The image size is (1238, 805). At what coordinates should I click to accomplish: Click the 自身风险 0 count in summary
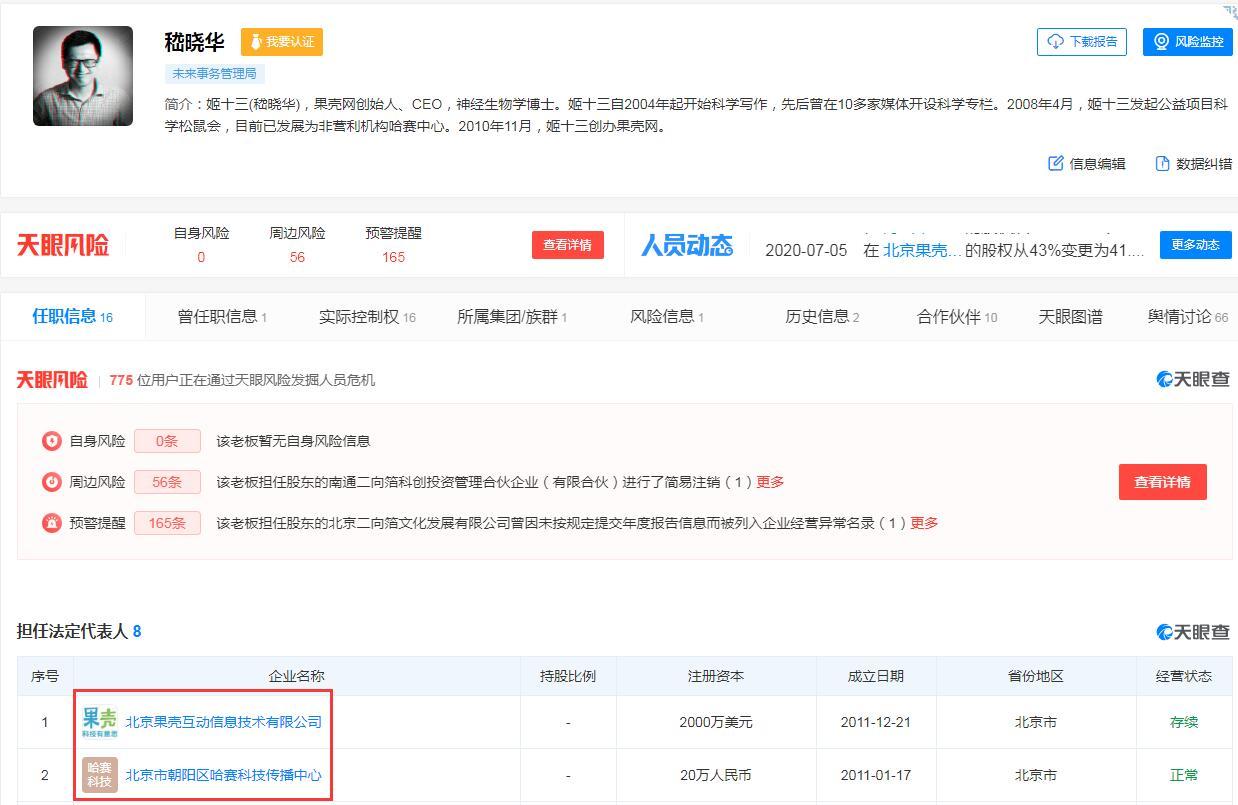click(201, 257)
